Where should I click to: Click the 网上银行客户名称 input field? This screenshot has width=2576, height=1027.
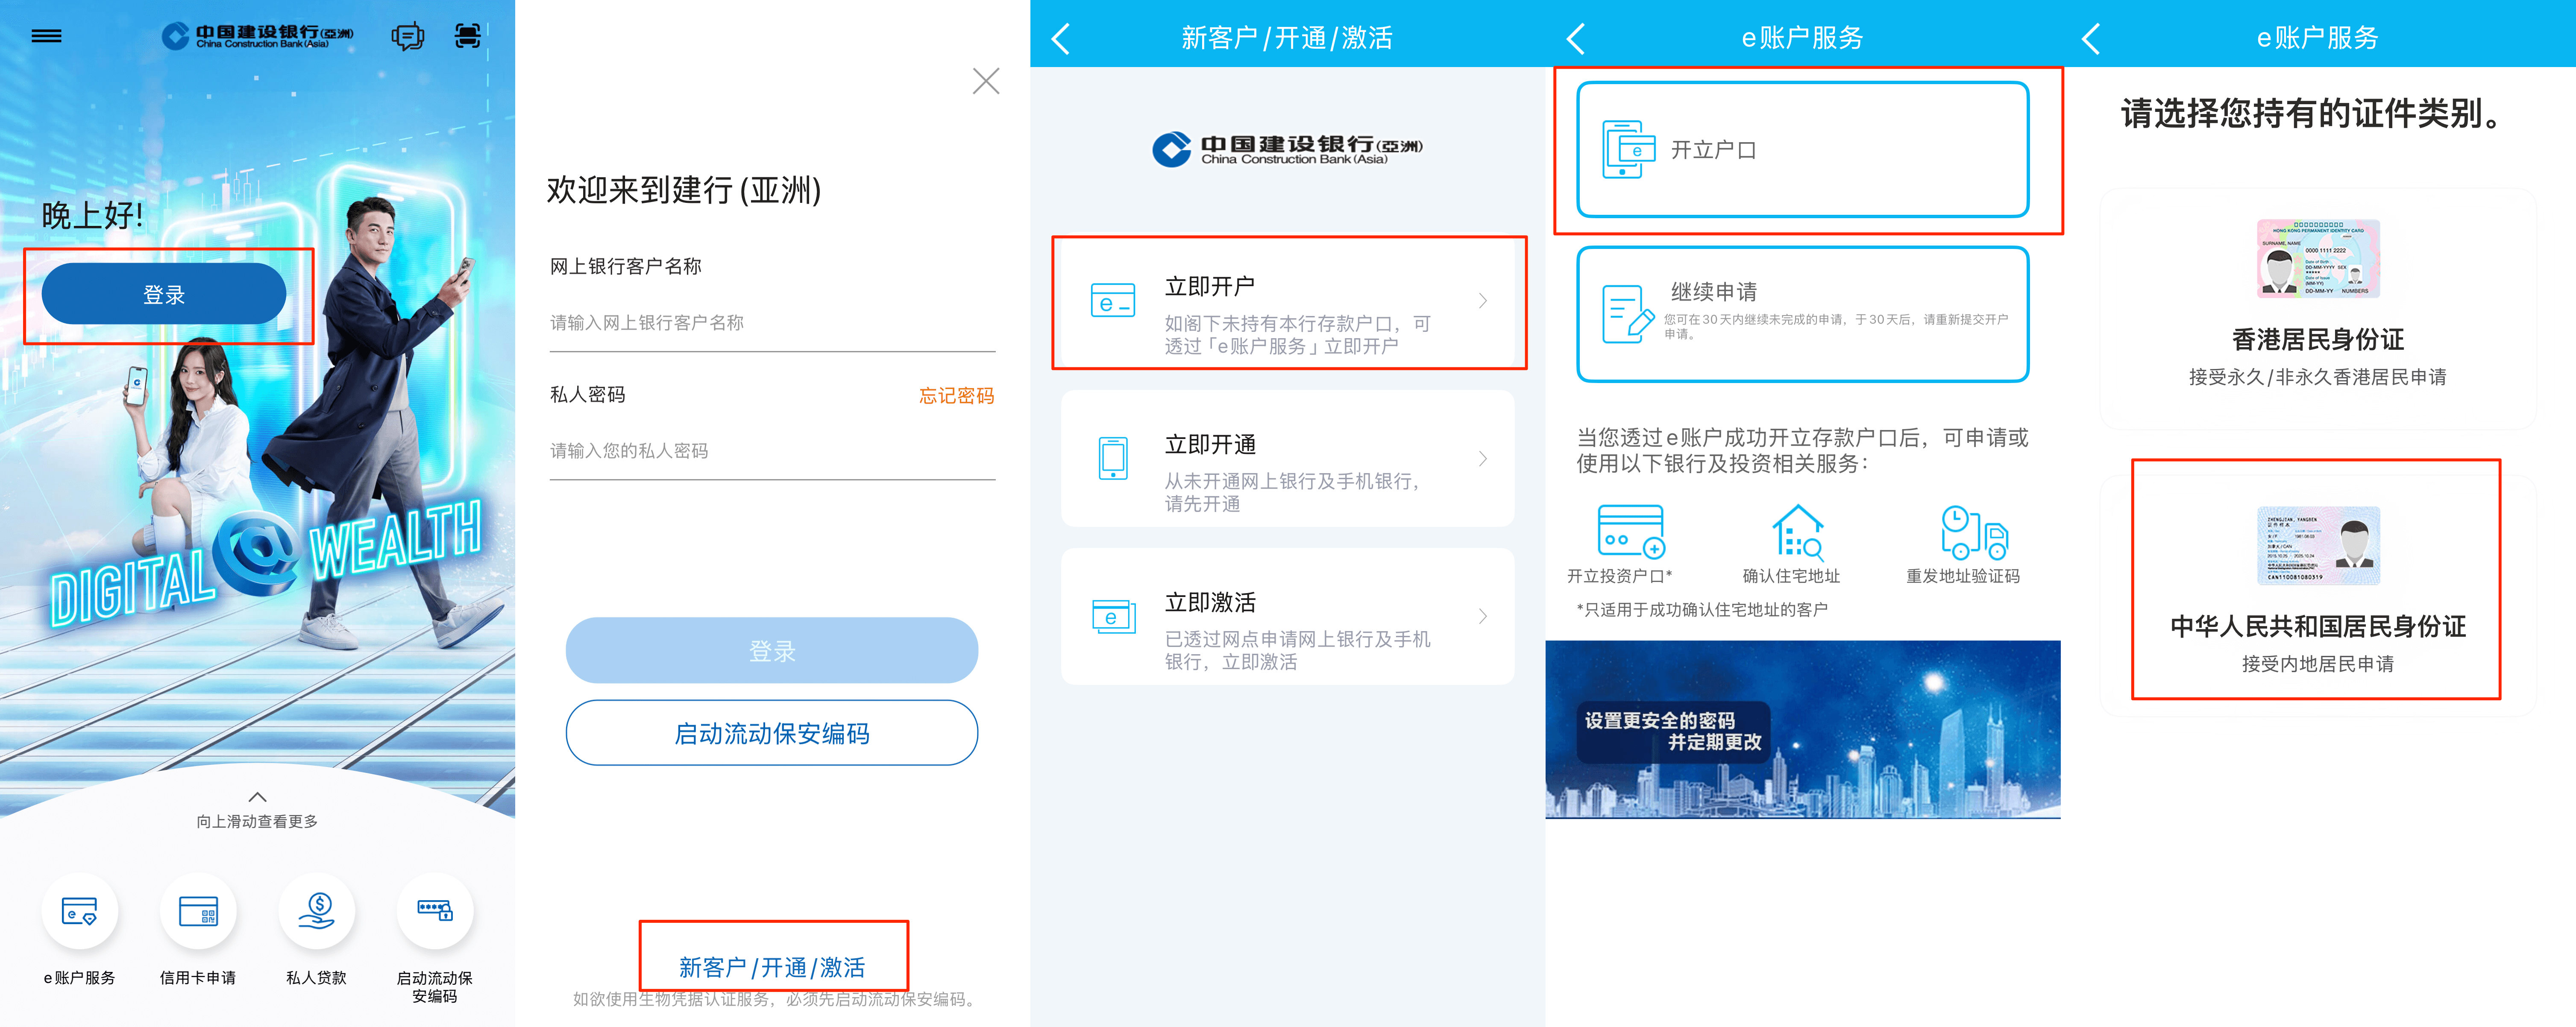[x=771, y=323]
